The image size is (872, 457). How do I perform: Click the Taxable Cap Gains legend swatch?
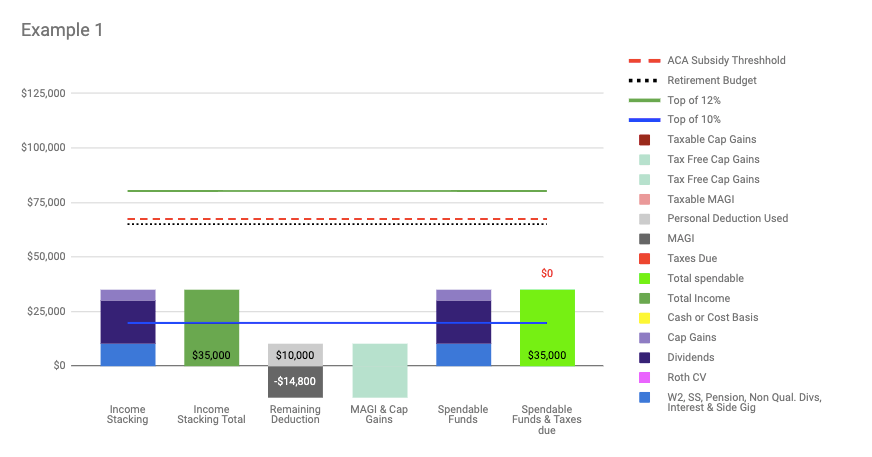click(645, 140)
